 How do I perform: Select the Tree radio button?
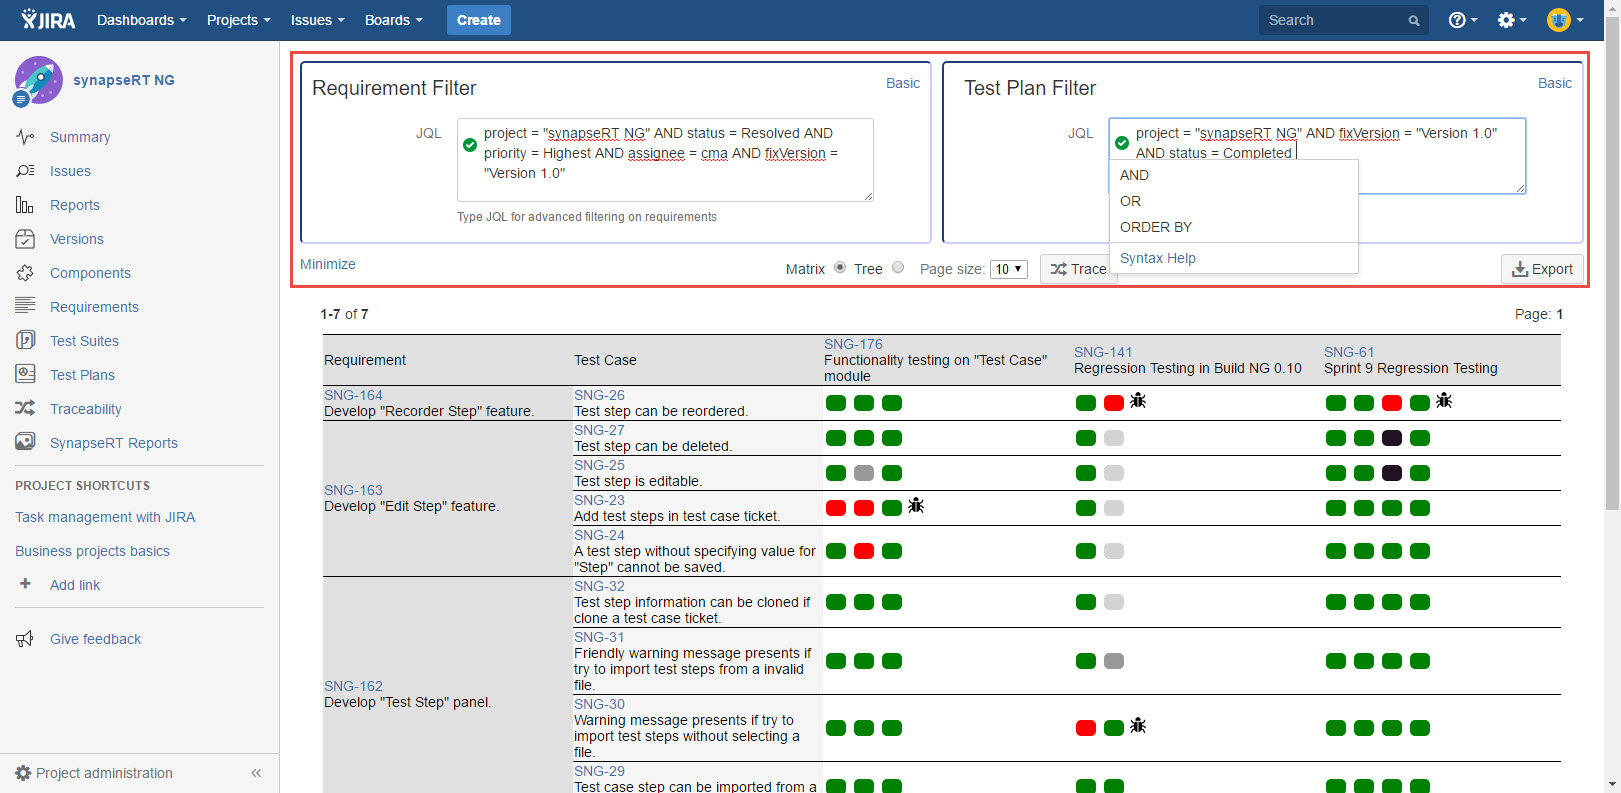tap(898, 267)
